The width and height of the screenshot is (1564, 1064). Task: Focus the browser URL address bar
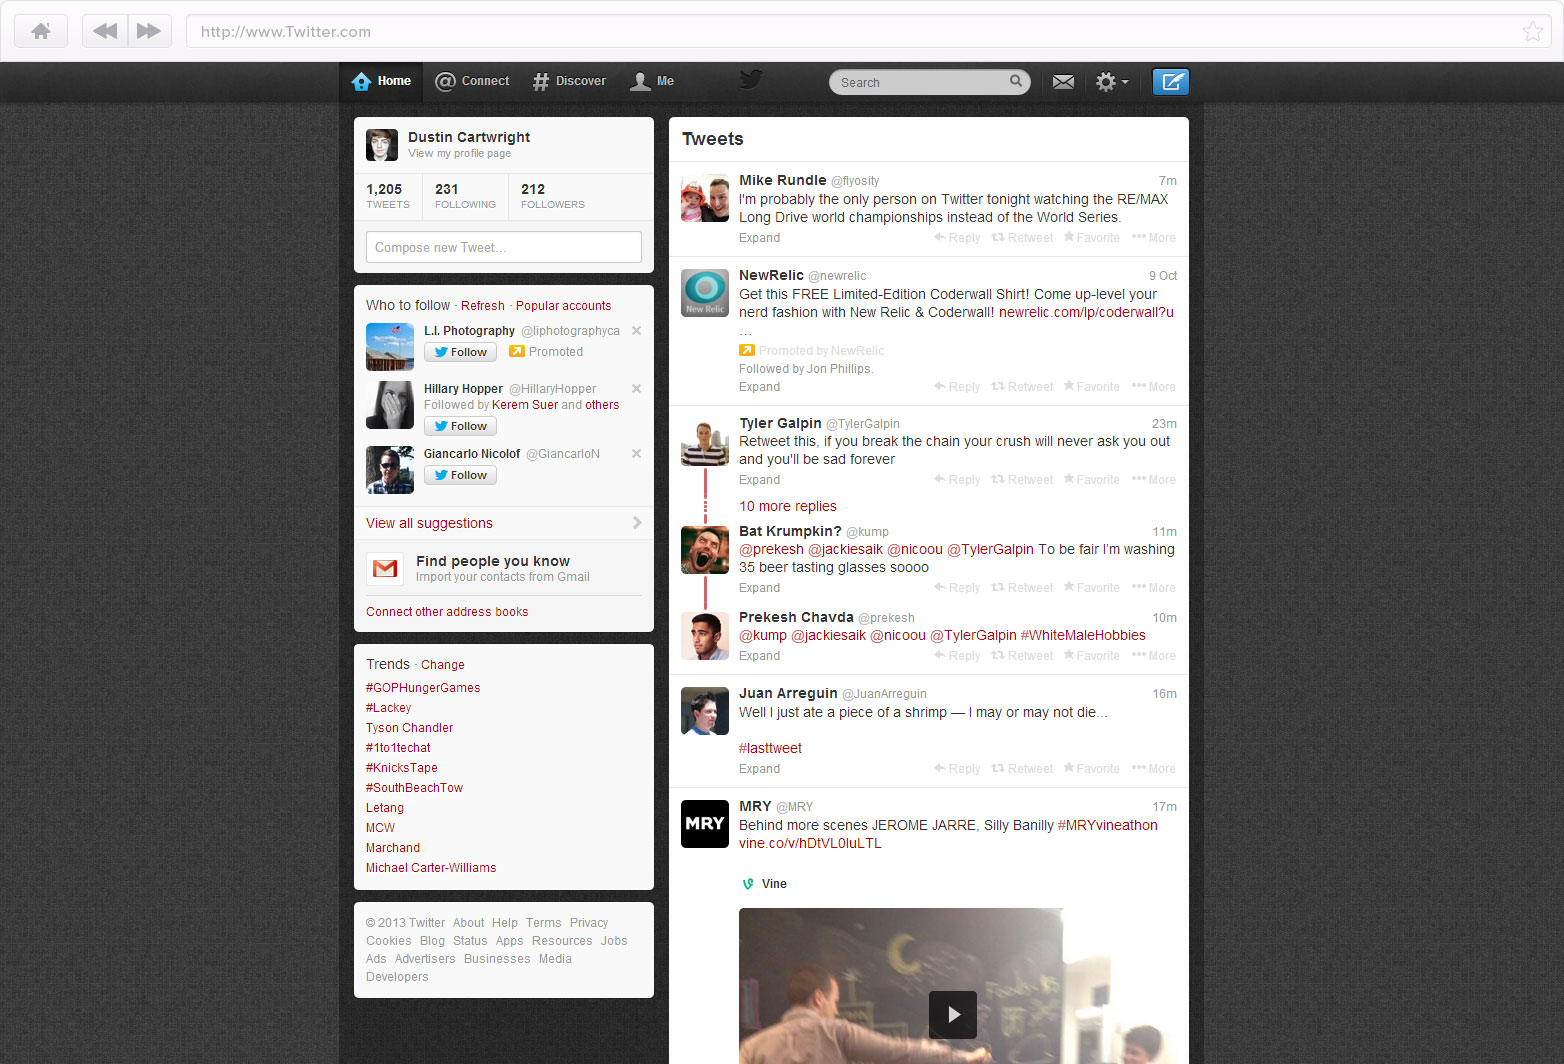point(868,31)
